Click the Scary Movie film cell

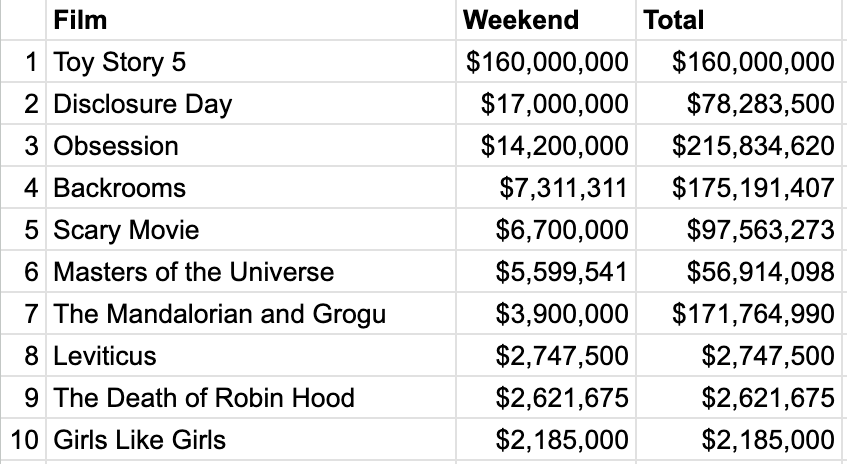click(x=251, y=229)
